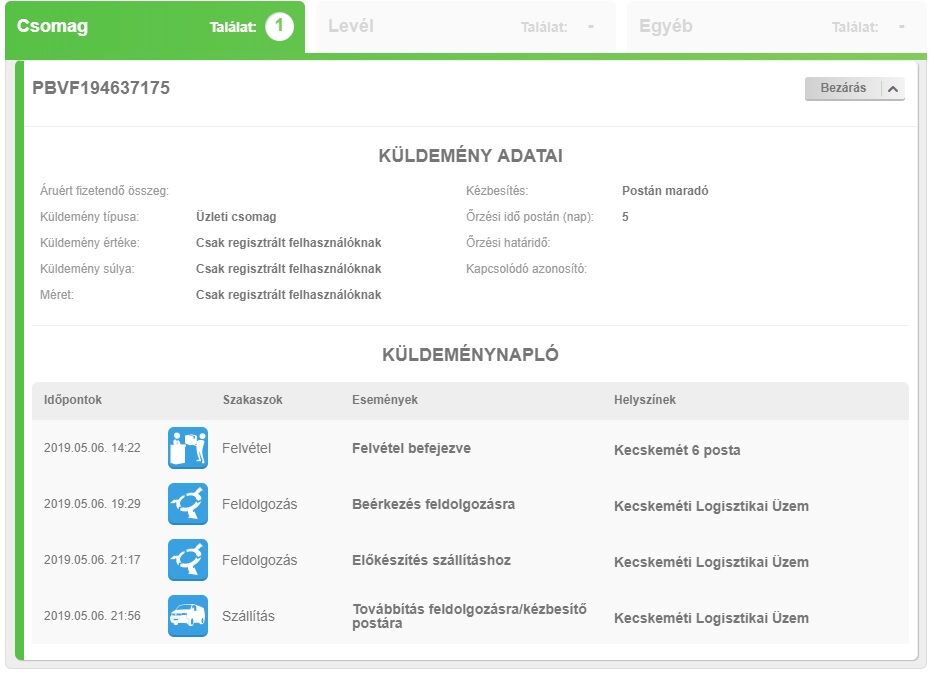Click Kecskeméti Logisztikai Üzem in 21:56 row
The image size is (939, 679).
click(711, 619)
